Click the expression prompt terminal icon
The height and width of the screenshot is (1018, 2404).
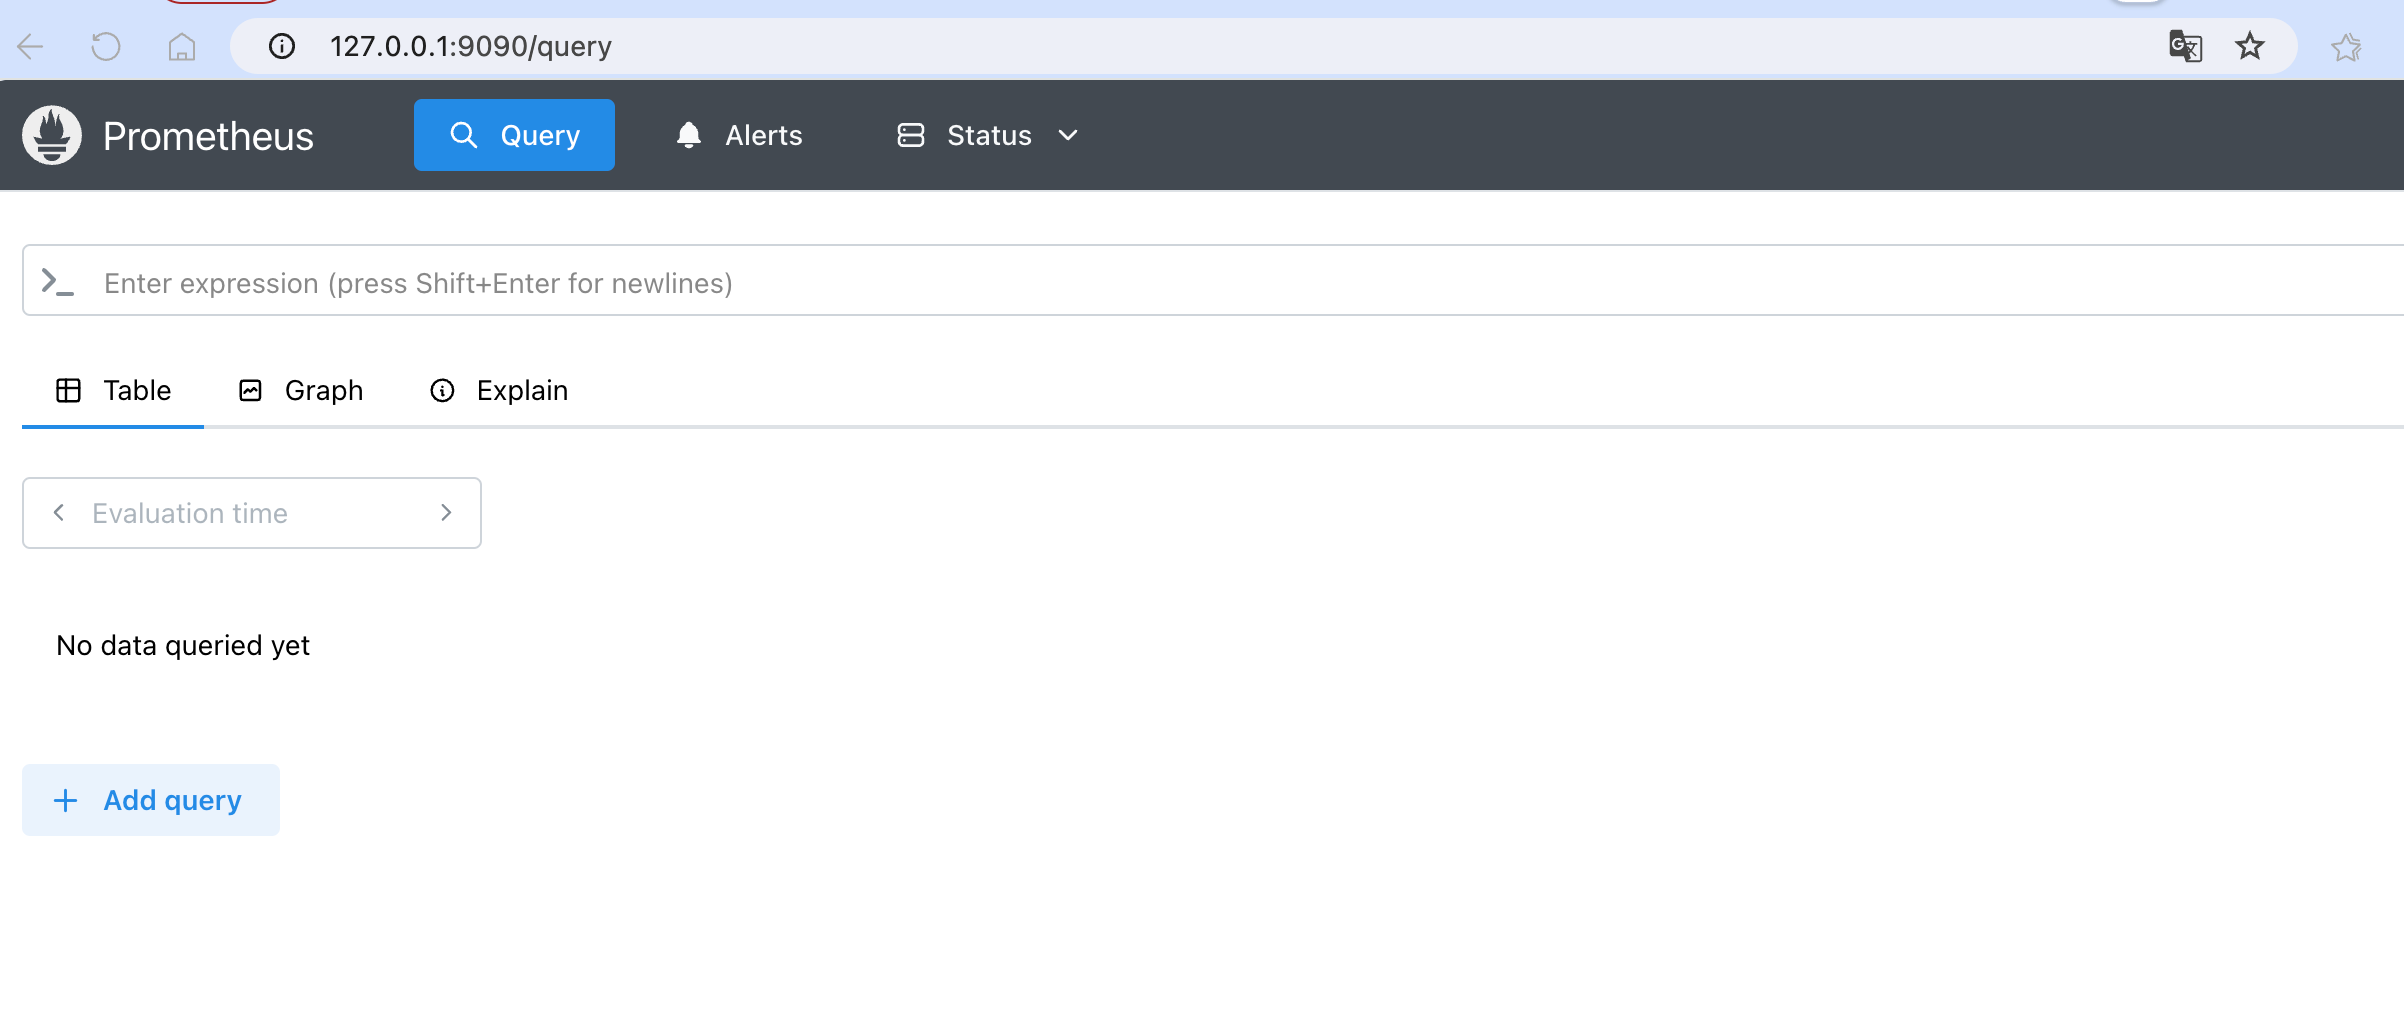tap(57, 283)
